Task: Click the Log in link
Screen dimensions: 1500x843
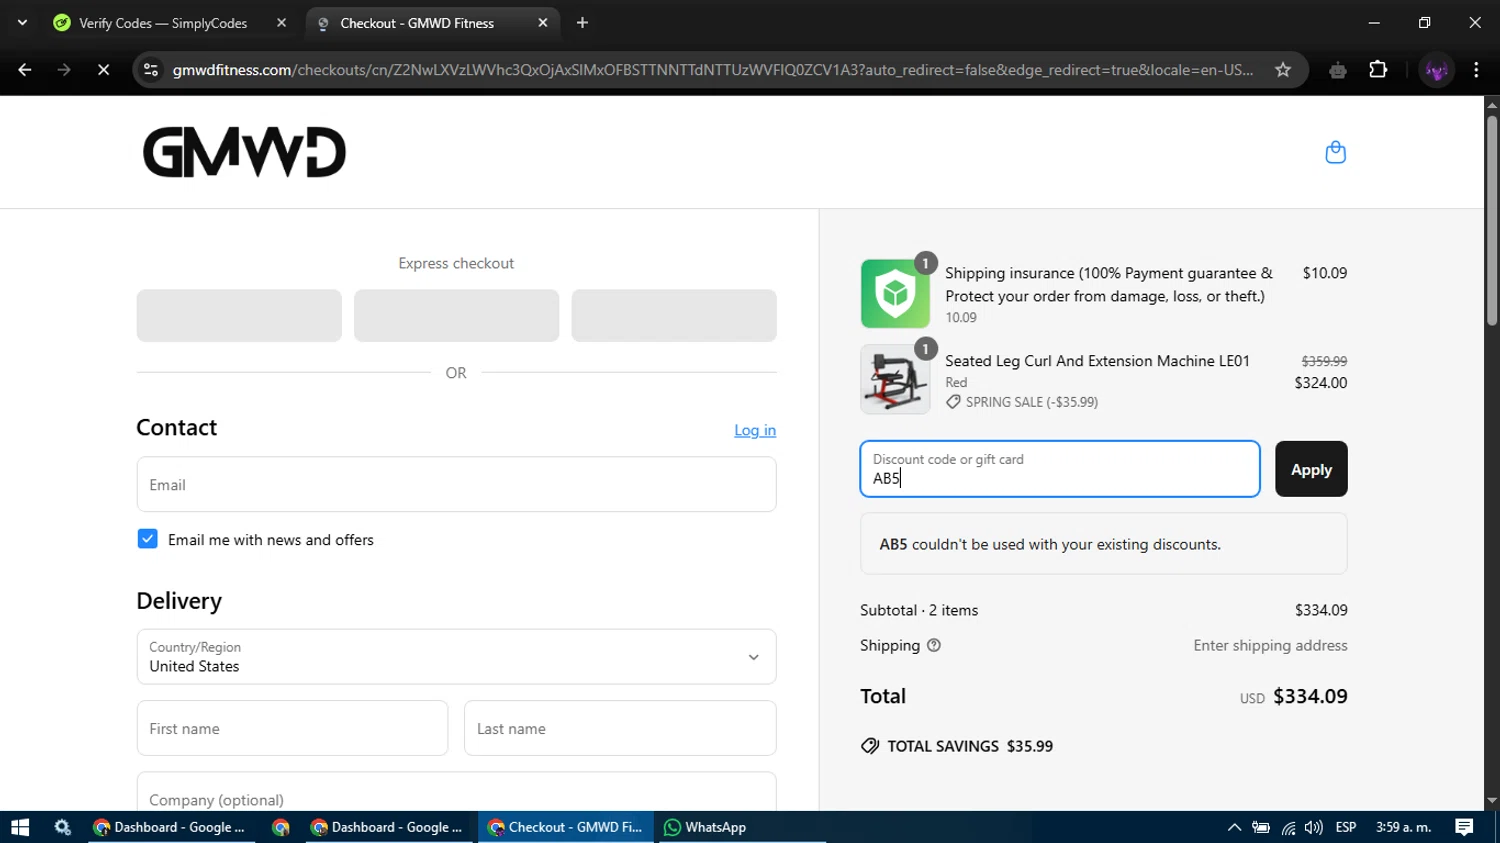Action: pos(755,430)
